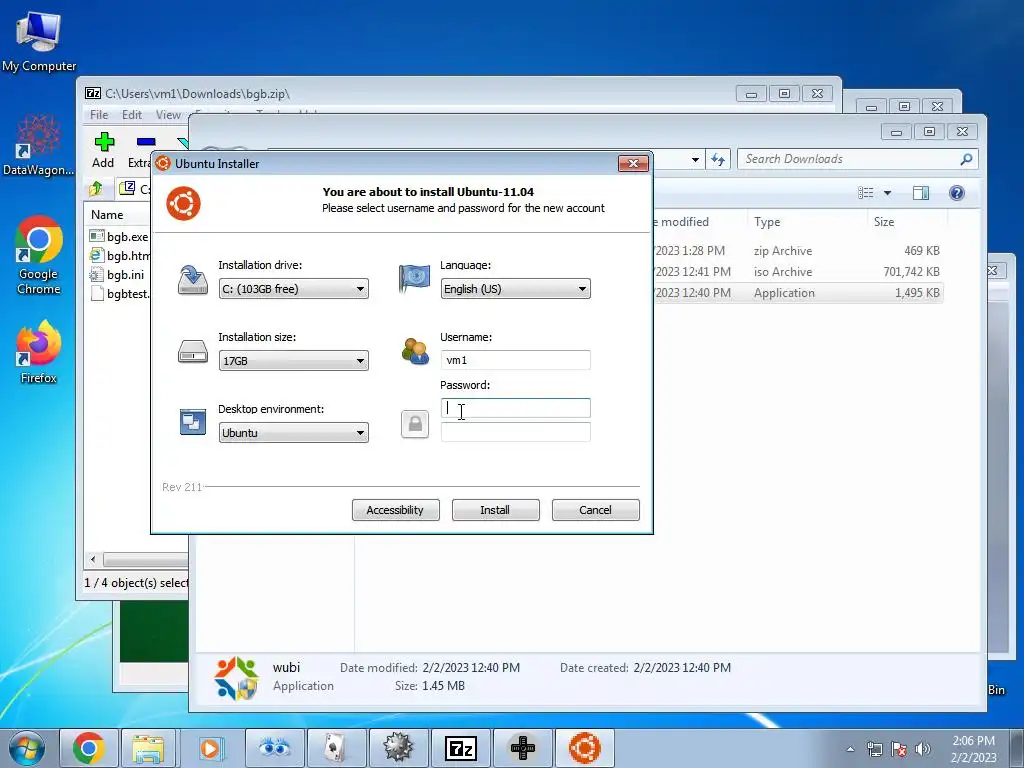Open the media player taskbar icon
Viewport: 1024px width, 768px height.
pos(211,748)
